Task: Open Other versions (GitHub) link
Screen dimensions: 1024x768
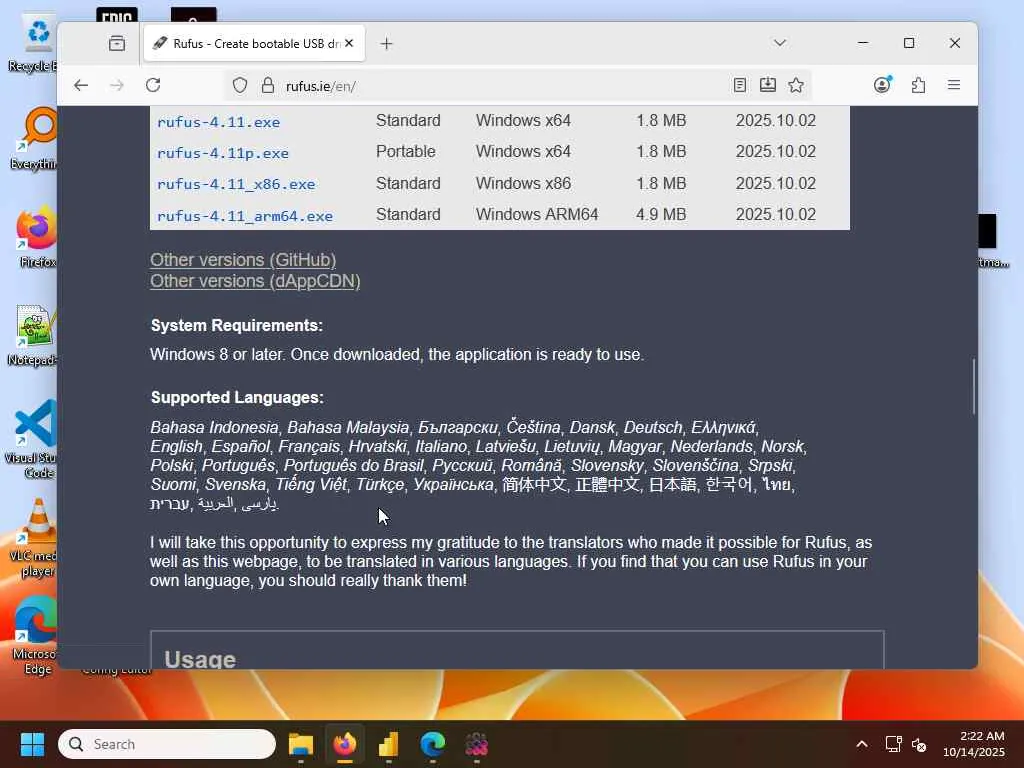Action: point(243,260)
